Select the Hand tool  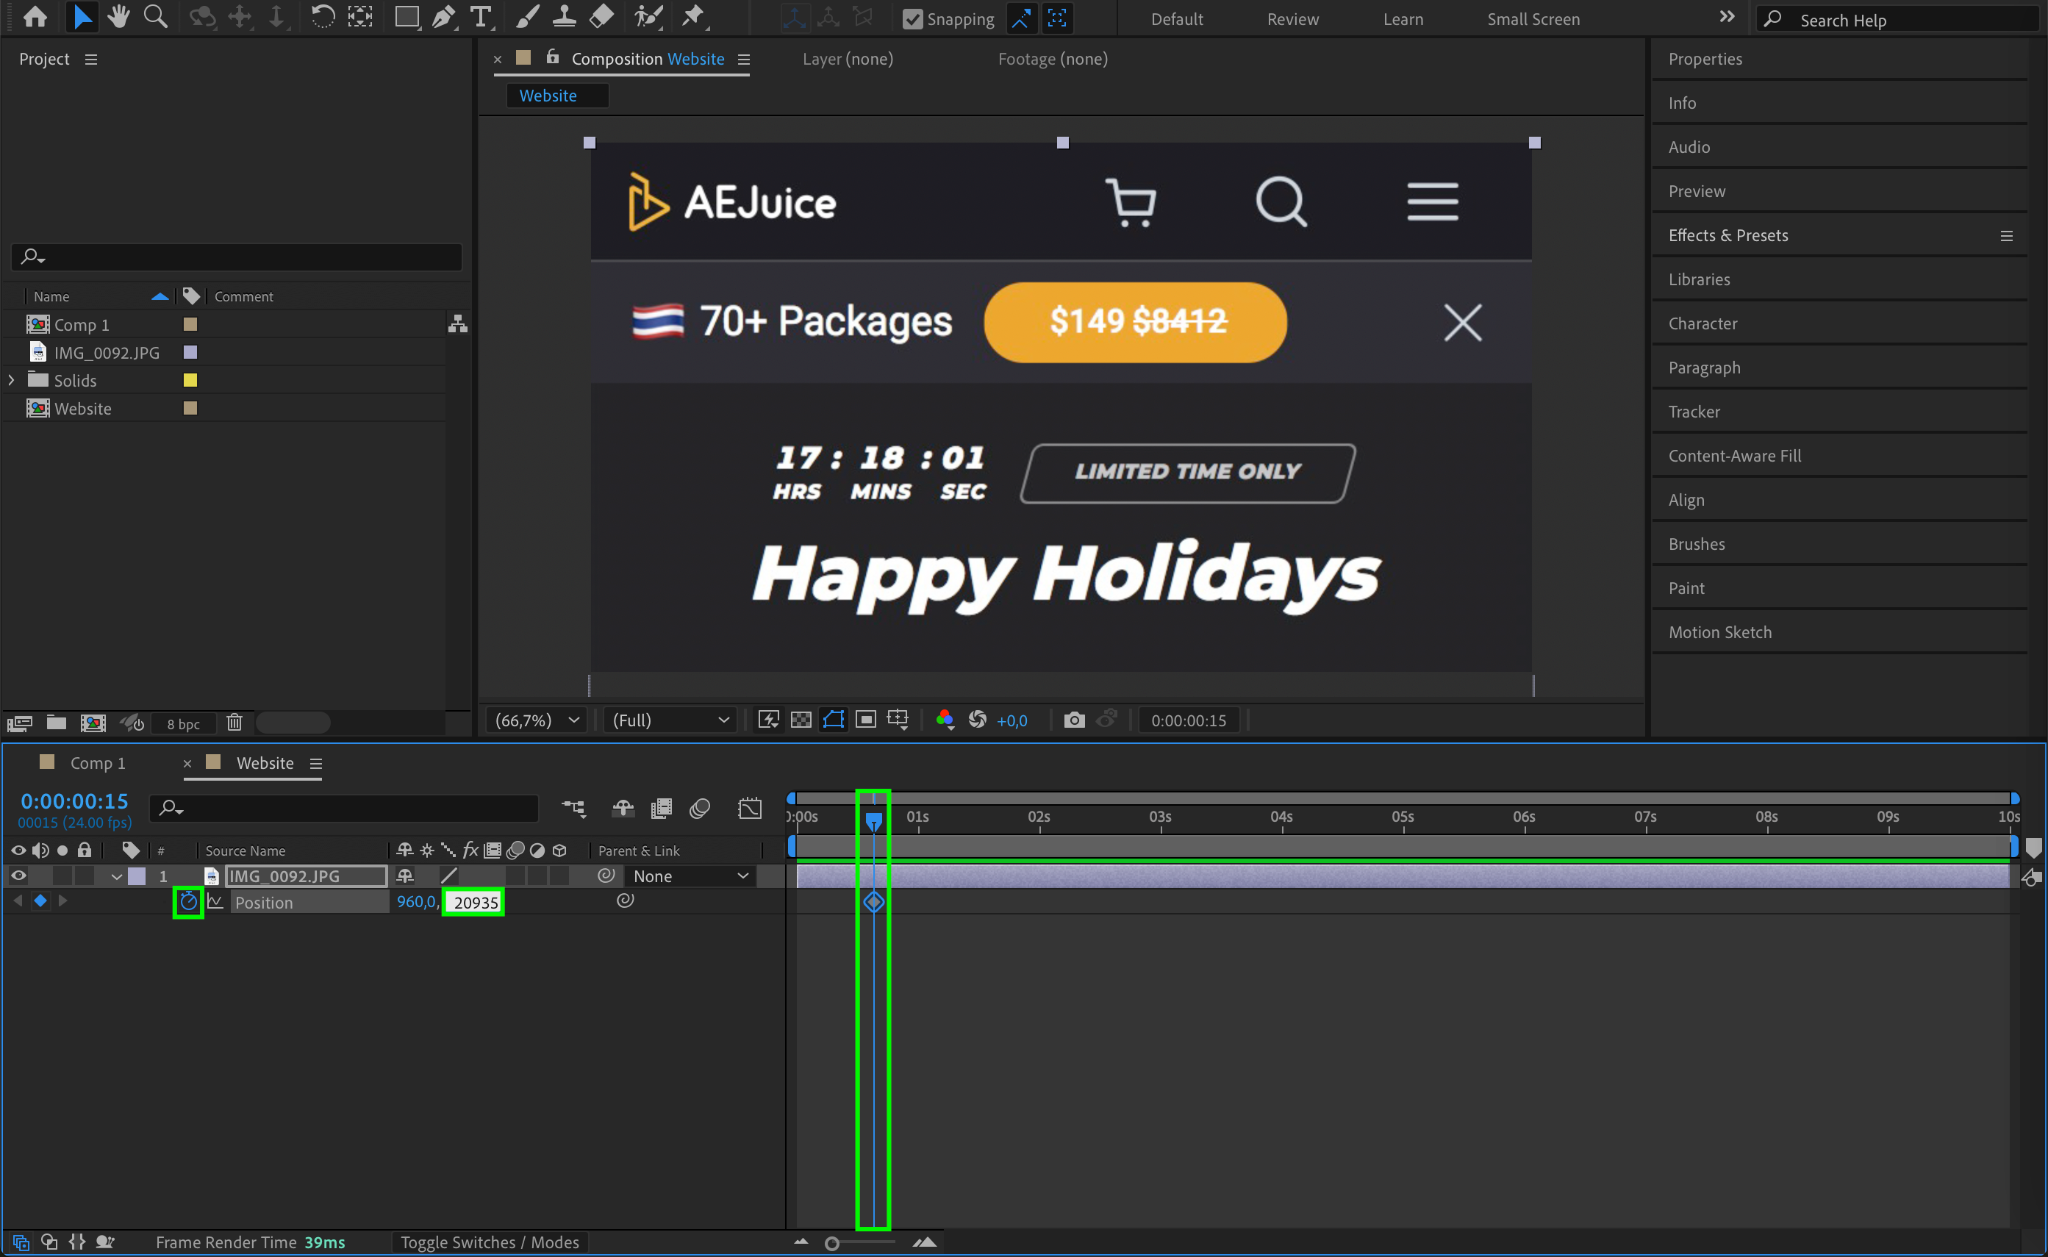118,17
